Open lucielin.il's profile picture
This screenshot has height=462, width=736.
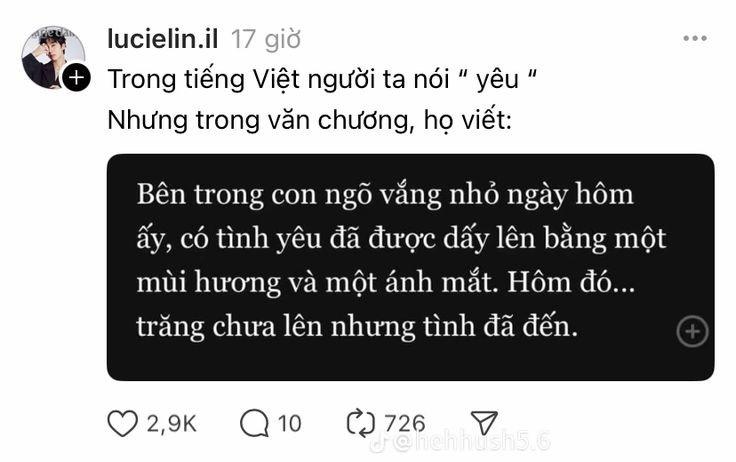pos(53,57)
